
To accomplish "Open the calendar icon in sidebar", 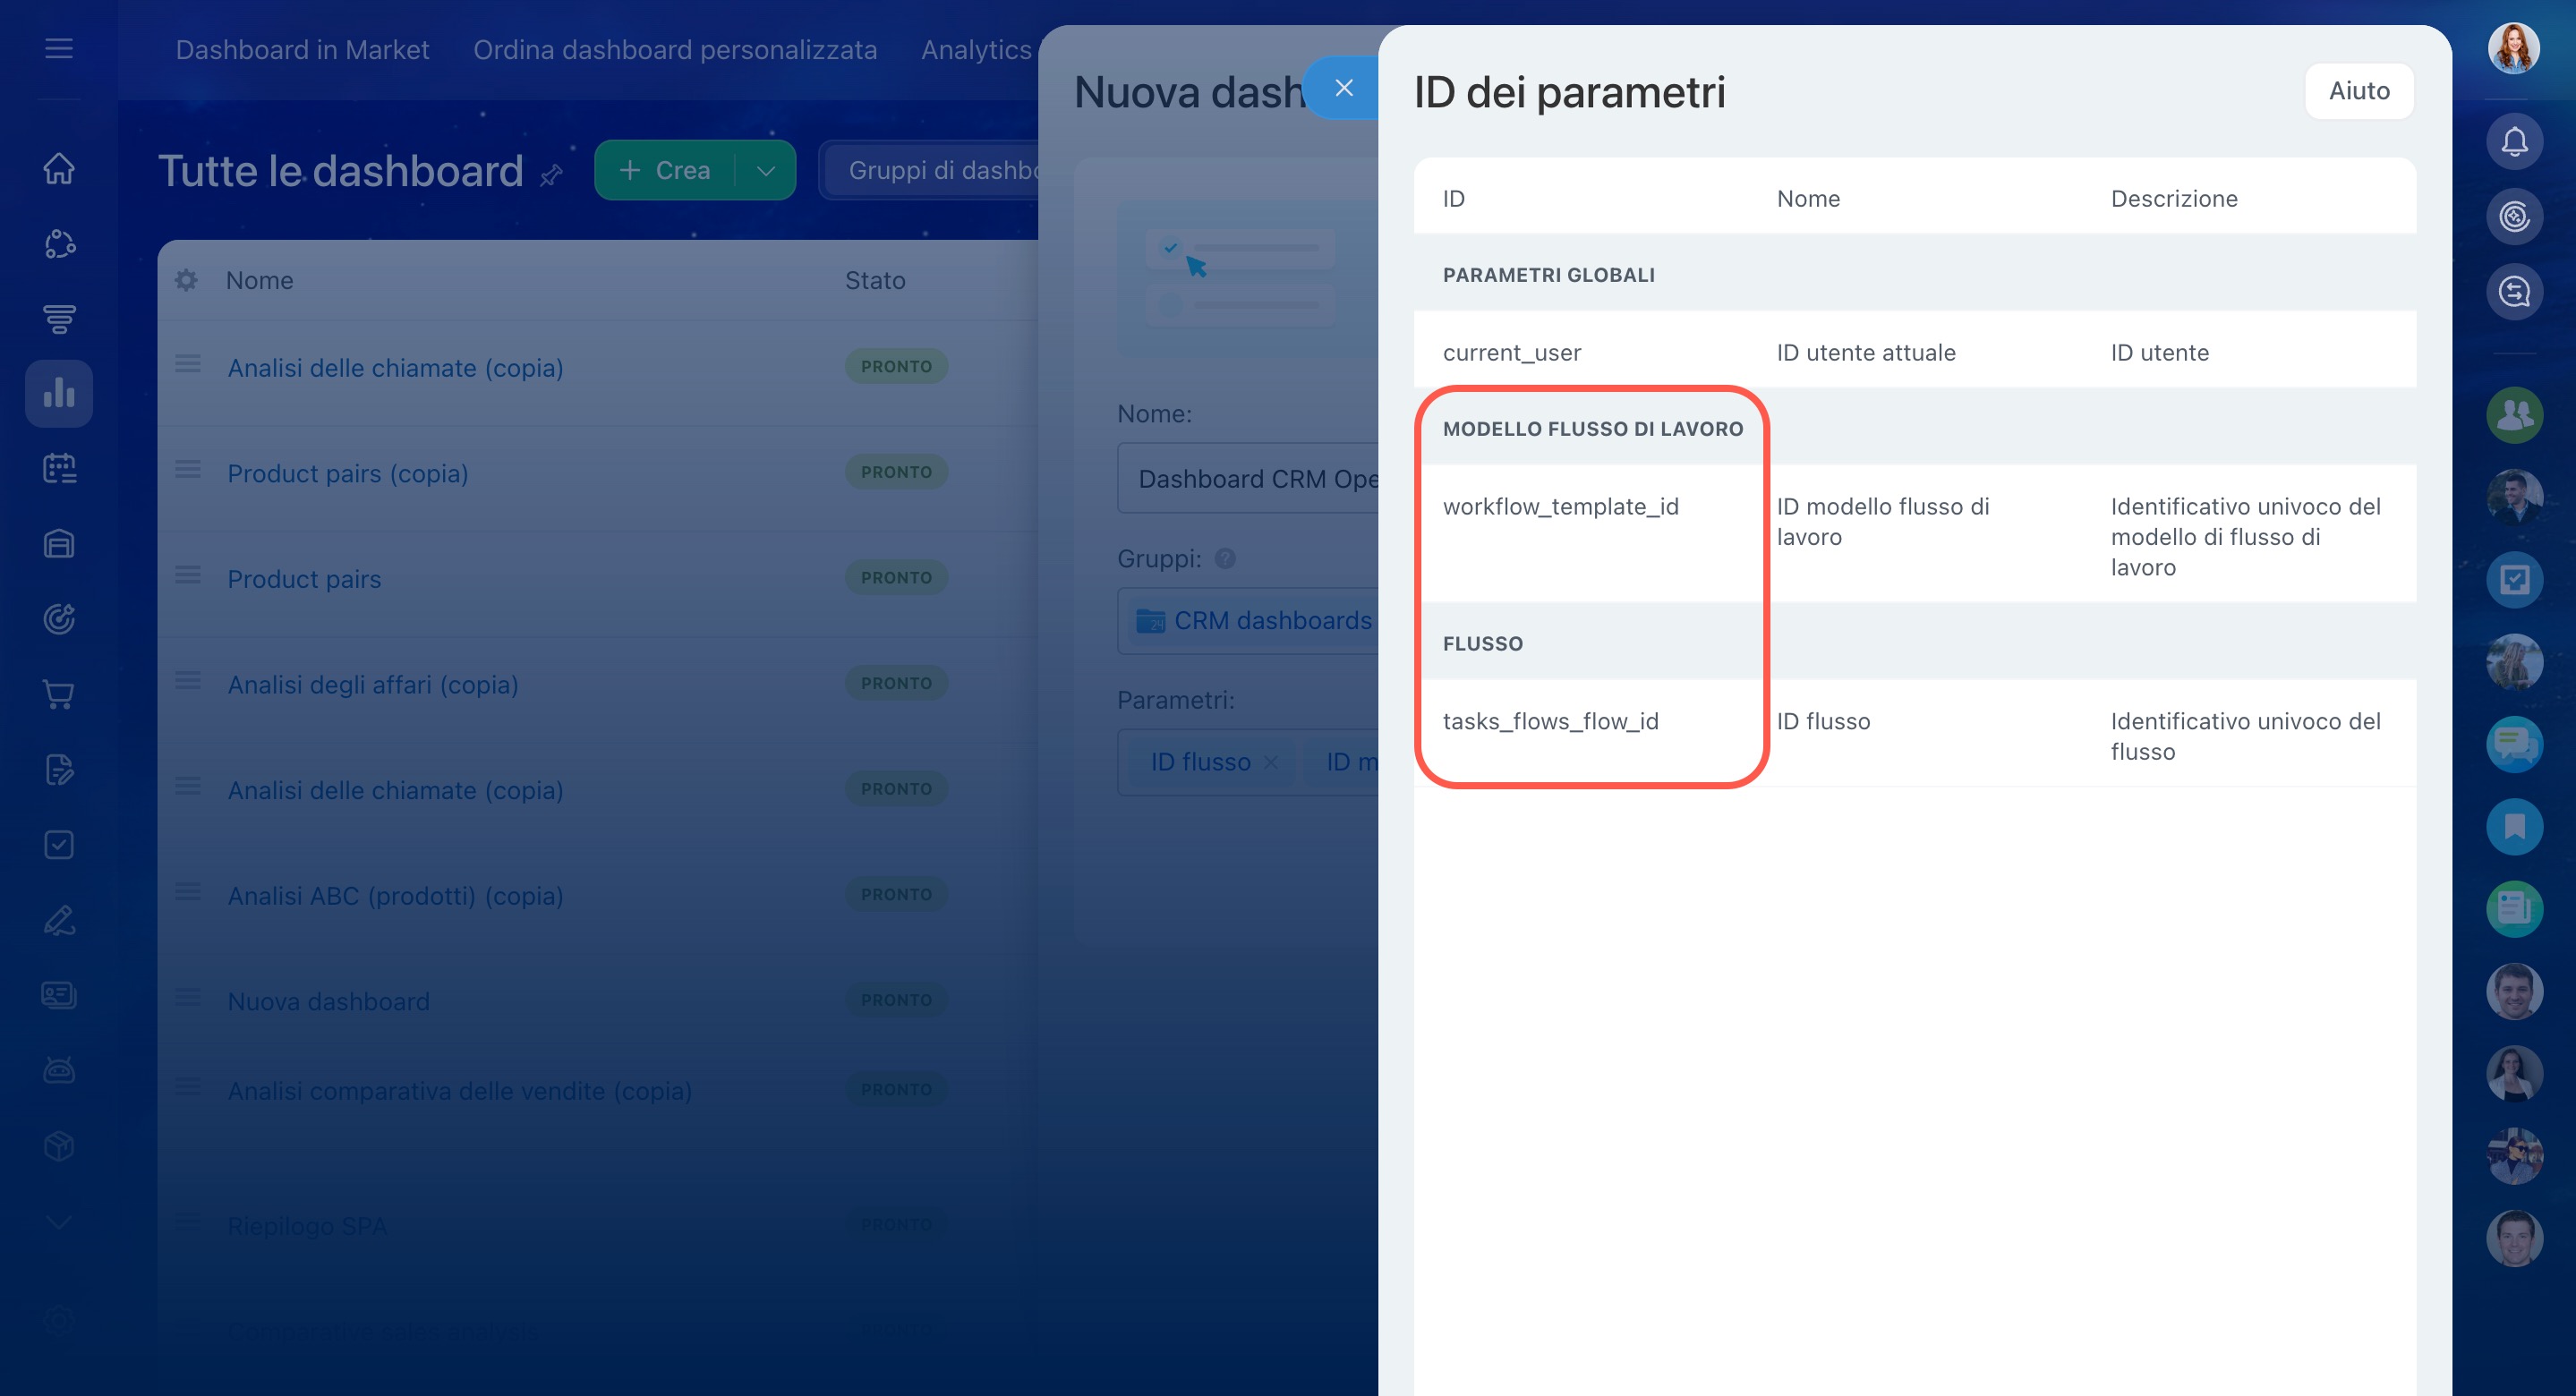I will pyautogui.click(x=59, y=468).
